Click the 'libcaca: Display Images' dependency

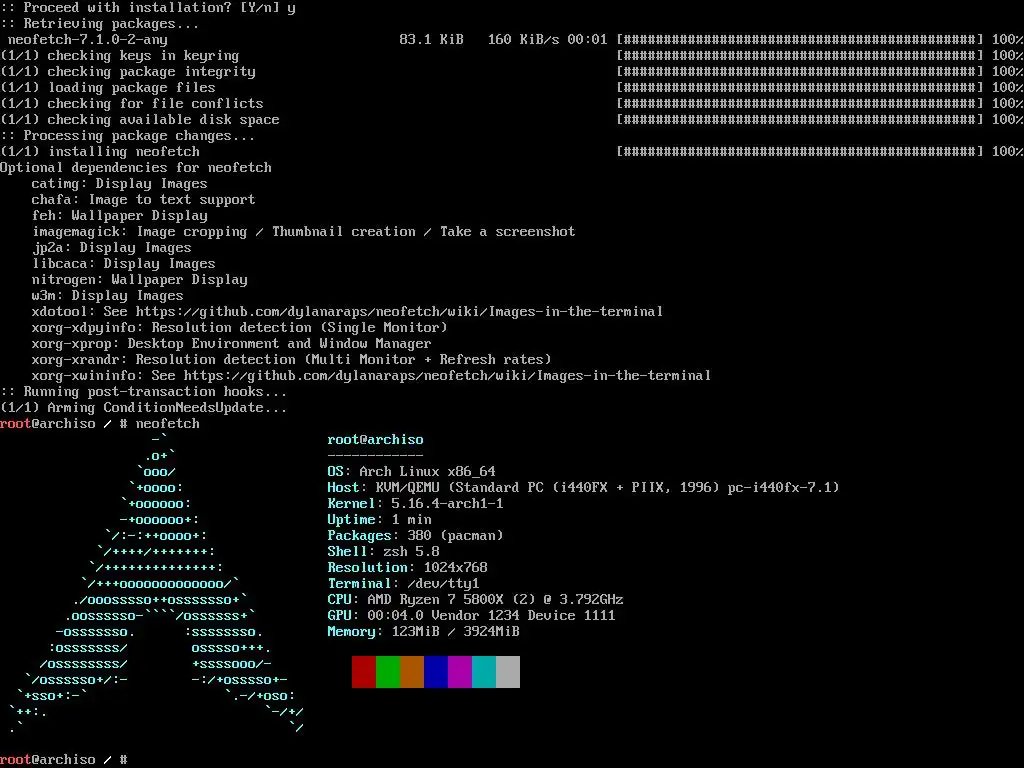pyautogui.click(x=123, y=264)
